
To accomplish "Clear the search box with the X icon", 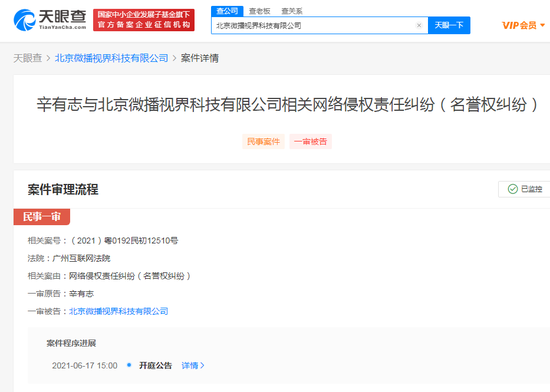I will tap(419, 25).
